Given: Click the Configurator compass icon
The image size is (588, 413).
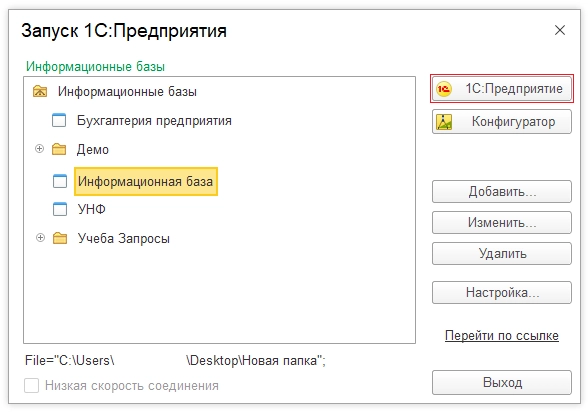Looking at the screenshot, I should pos(444,122).
